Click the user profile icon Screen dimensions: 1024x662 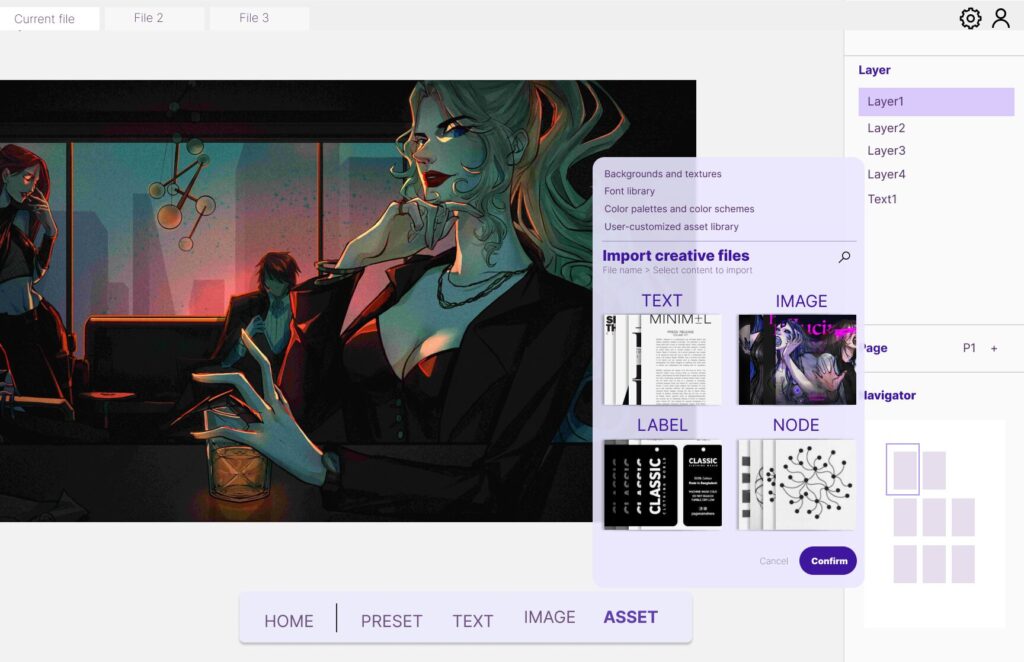[1000, 18]
